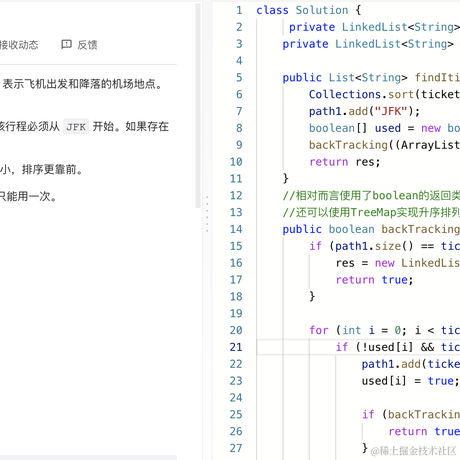This screenshot has height=460, width=460.
Task: Click the 'if (!used[i] &&' code line
Action: [x=398, y=347]
